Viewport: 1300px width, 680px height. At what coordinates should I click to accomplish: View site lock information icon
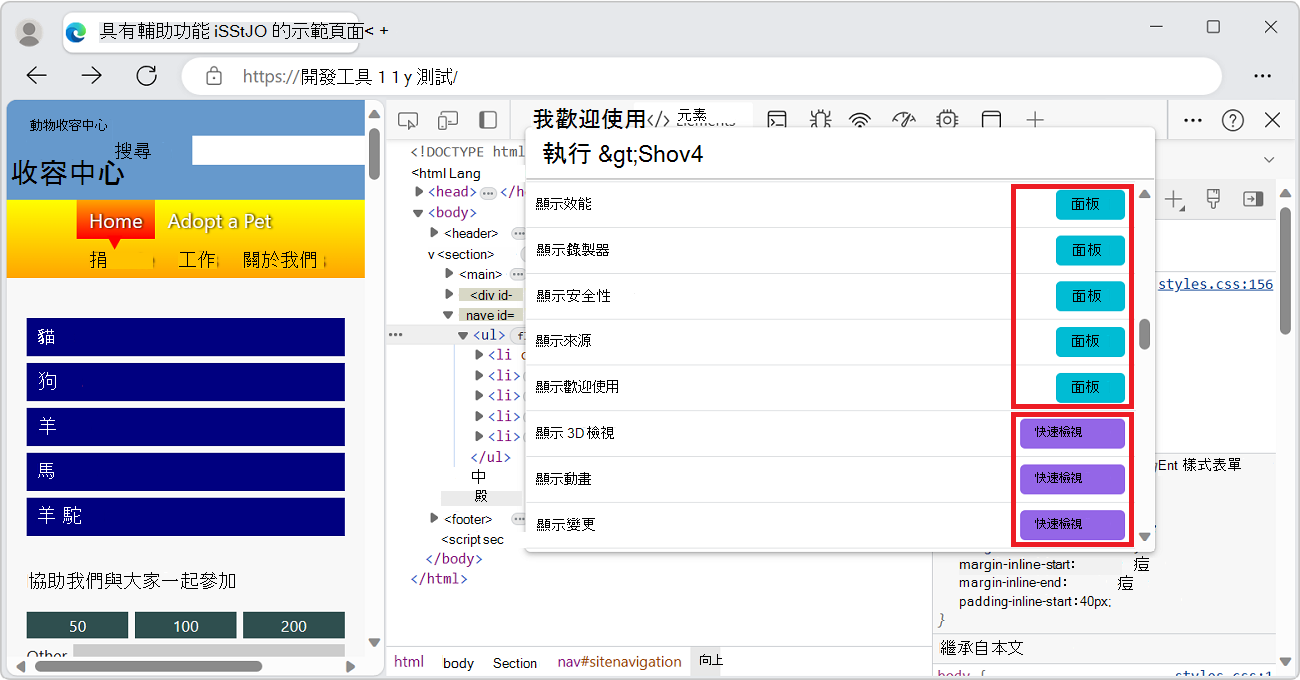[212, 76]
